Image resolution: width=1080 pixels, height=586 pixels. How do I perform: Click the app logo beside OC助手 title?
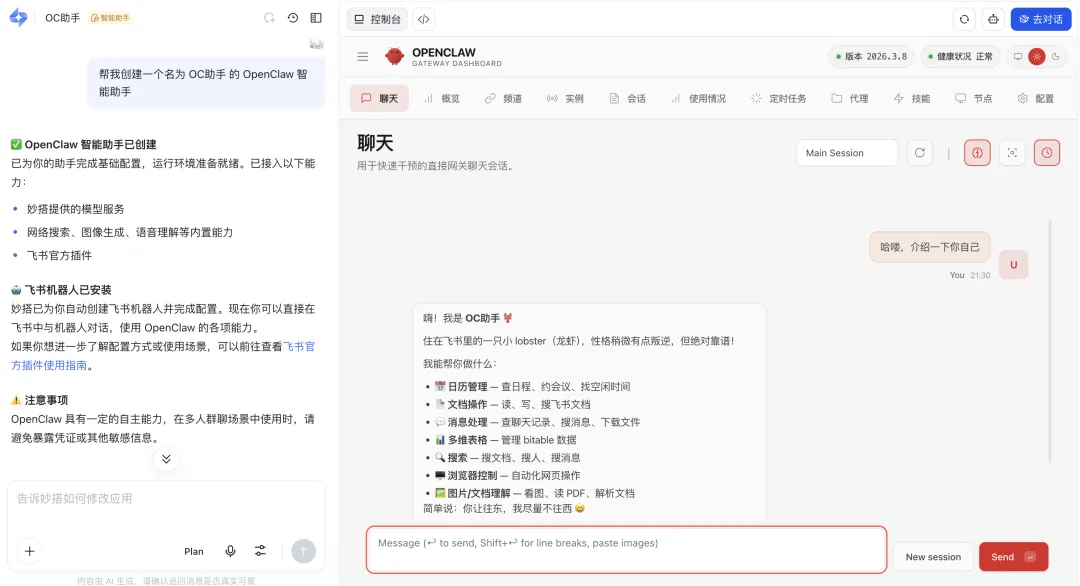(19, 18)
